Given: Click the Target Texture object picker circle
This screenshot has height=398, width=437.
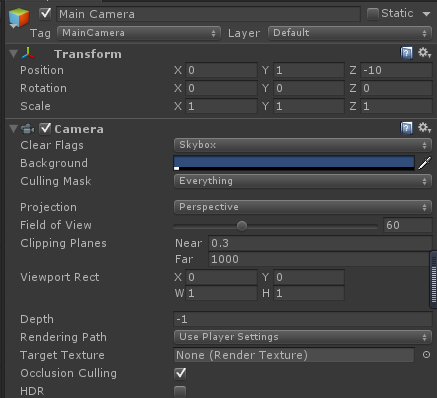Looking at the screenshot, I should click(426, 355).
